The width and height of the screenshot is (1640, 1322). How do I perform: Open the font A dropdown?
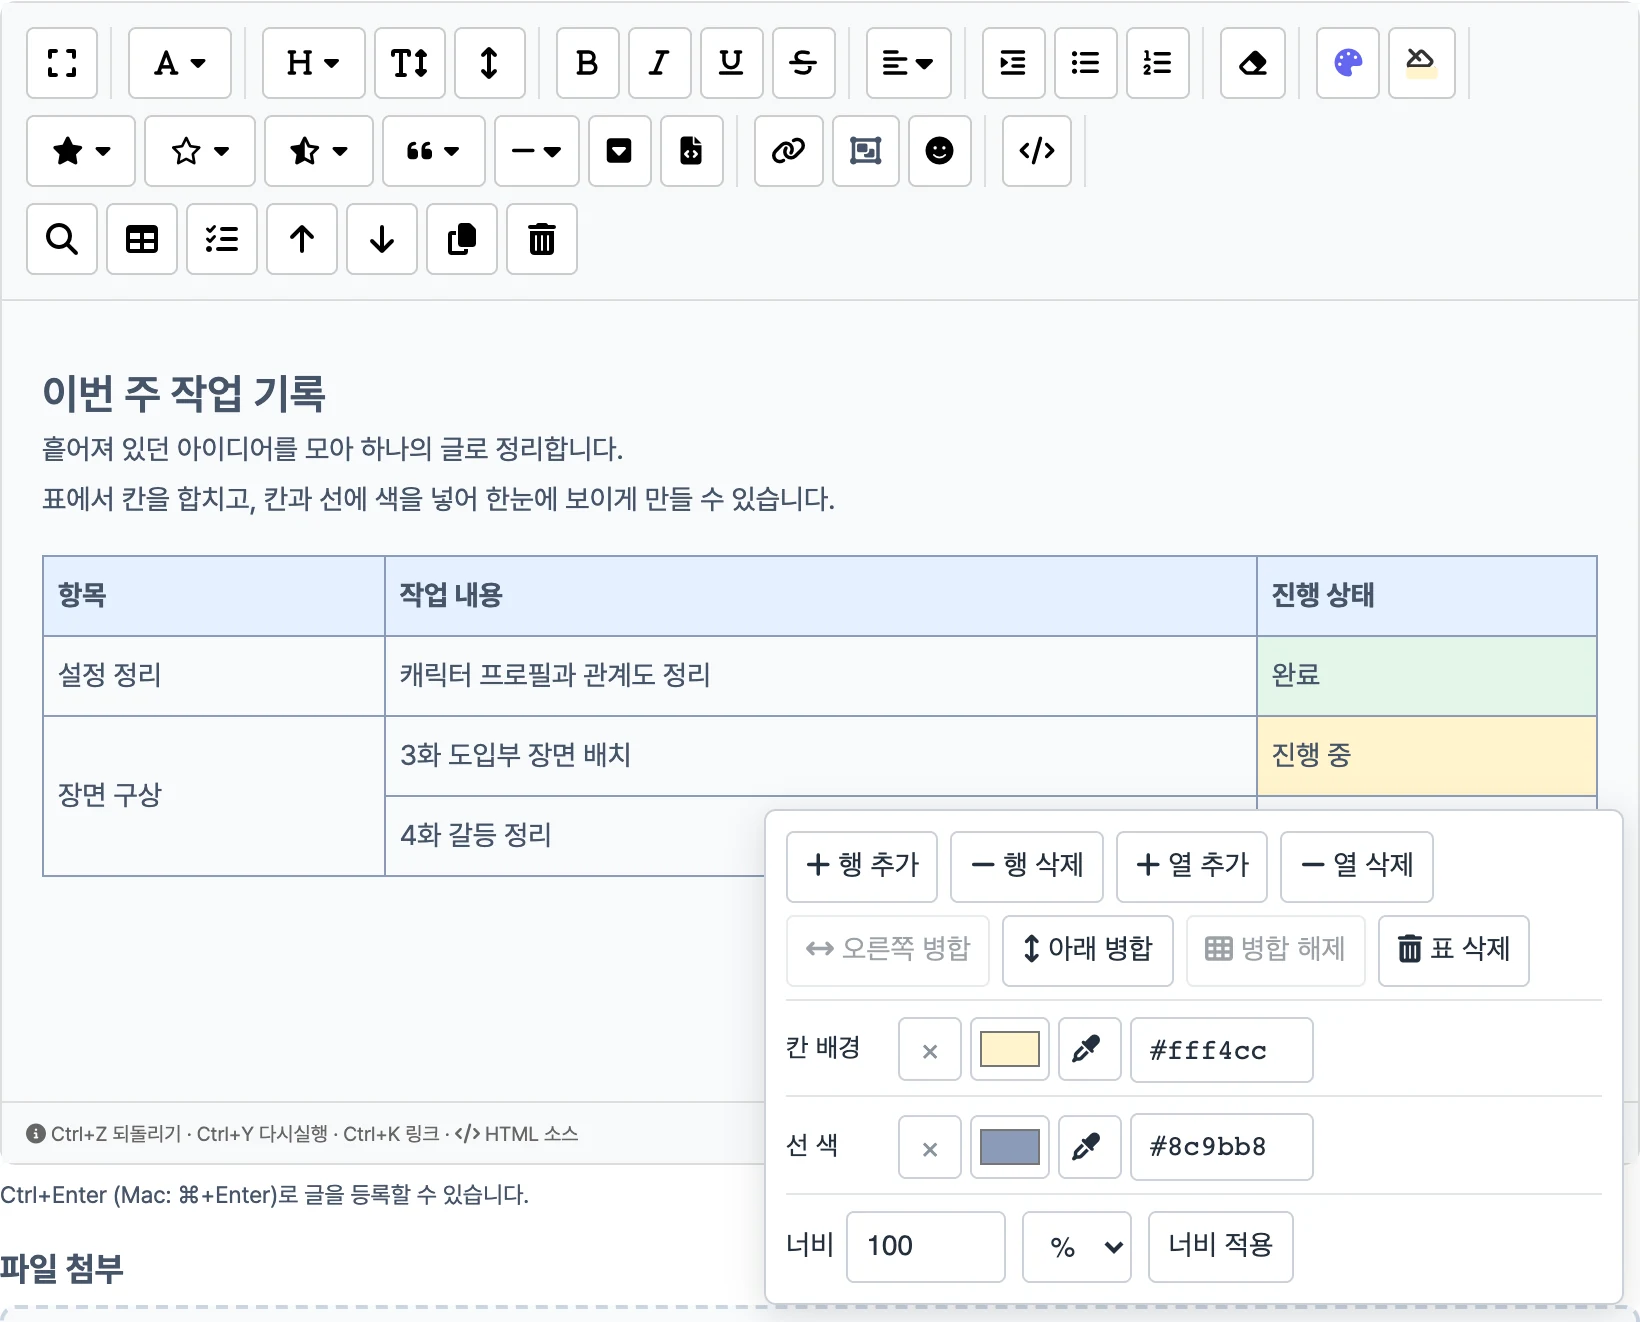[x=180, y=63]
